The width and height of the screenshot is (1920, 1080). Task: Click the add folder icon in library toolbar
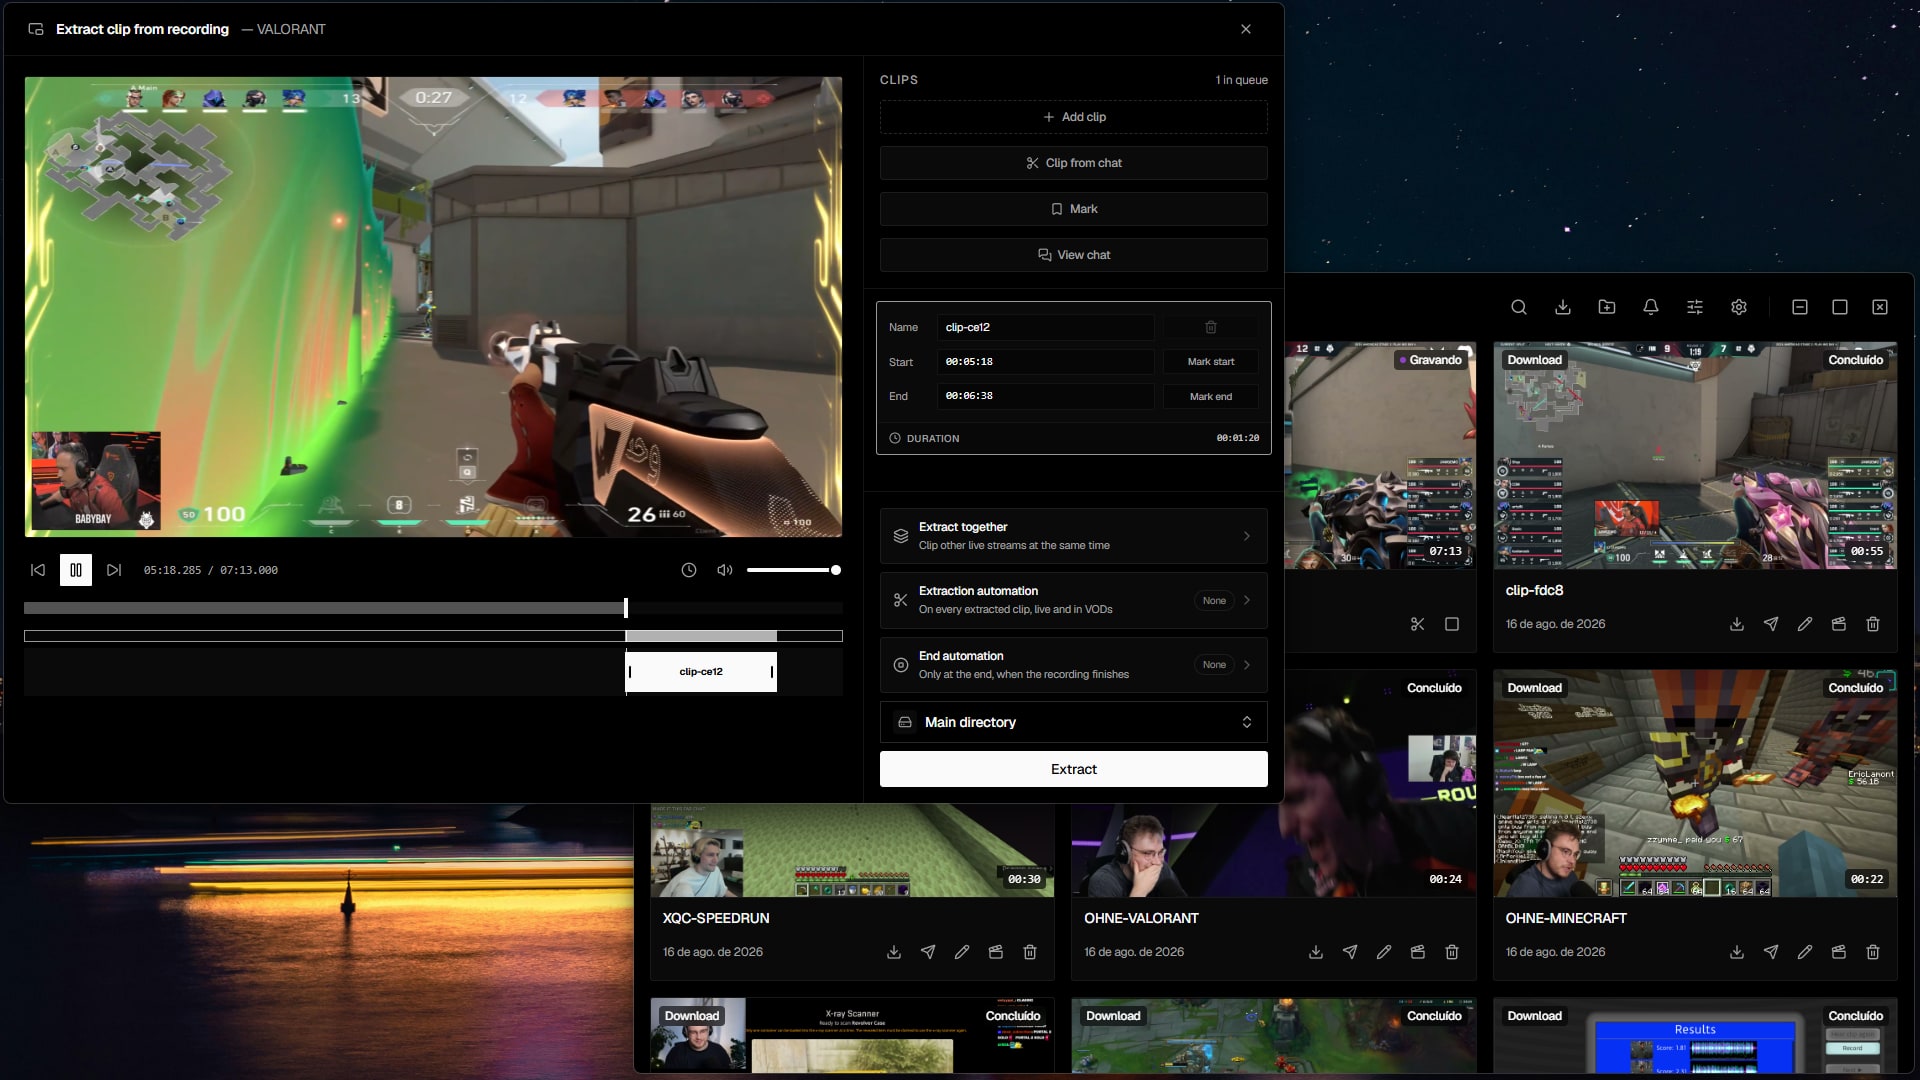tap(1607, 307)
